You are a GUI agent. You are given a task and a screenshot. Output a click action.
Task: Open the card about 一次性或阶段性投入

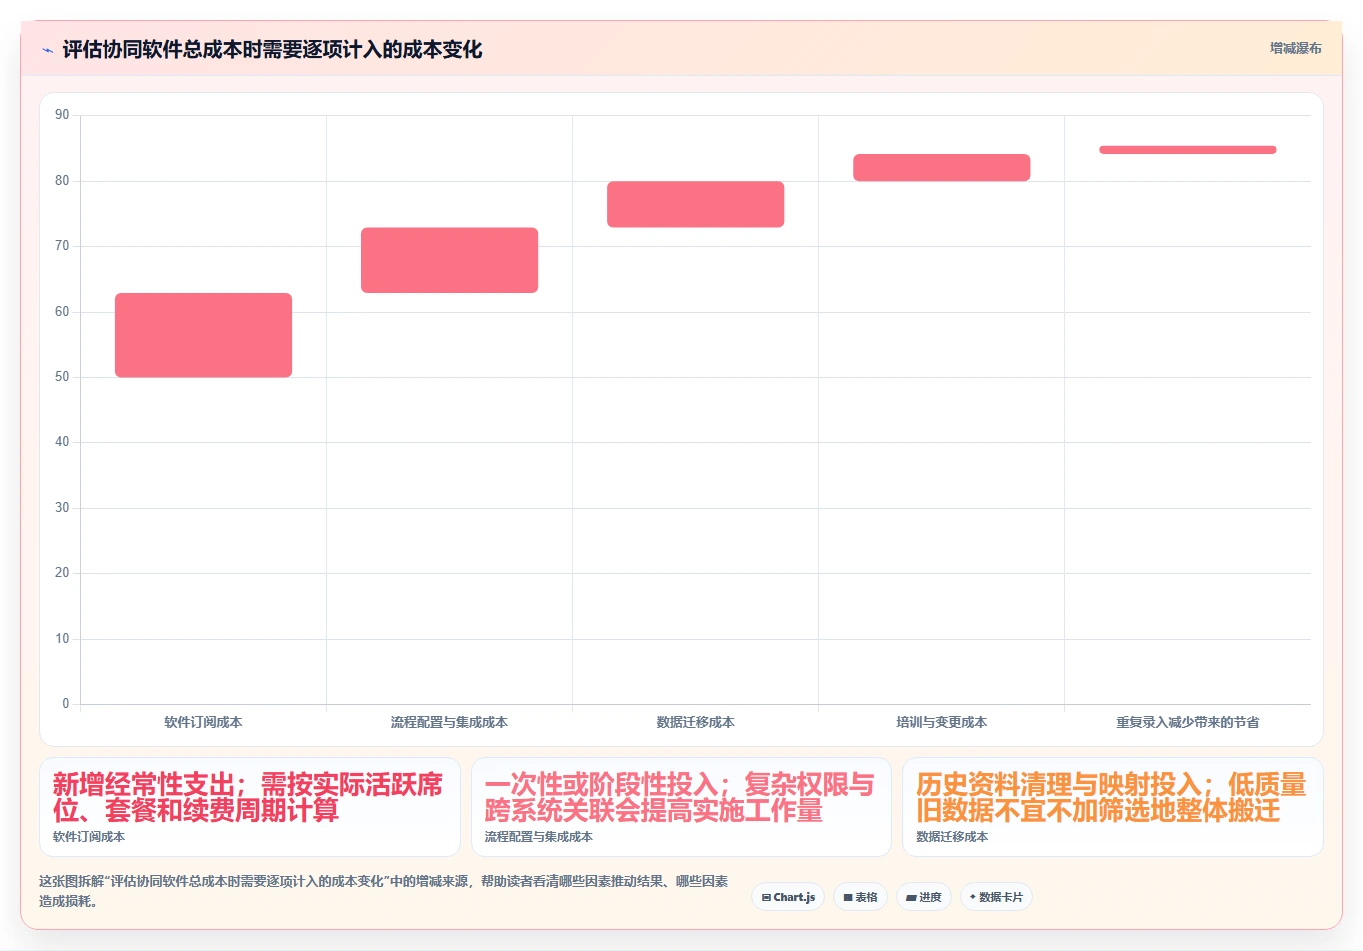681,807
